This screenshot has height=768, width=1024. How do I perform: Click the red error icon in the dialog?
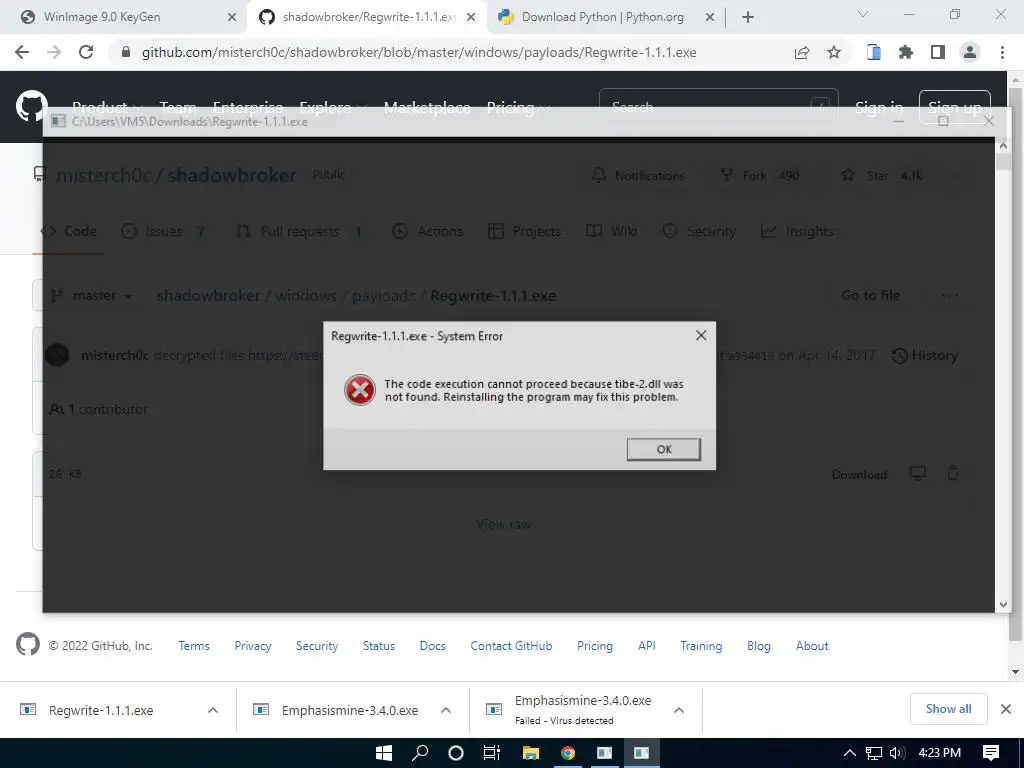360,390
